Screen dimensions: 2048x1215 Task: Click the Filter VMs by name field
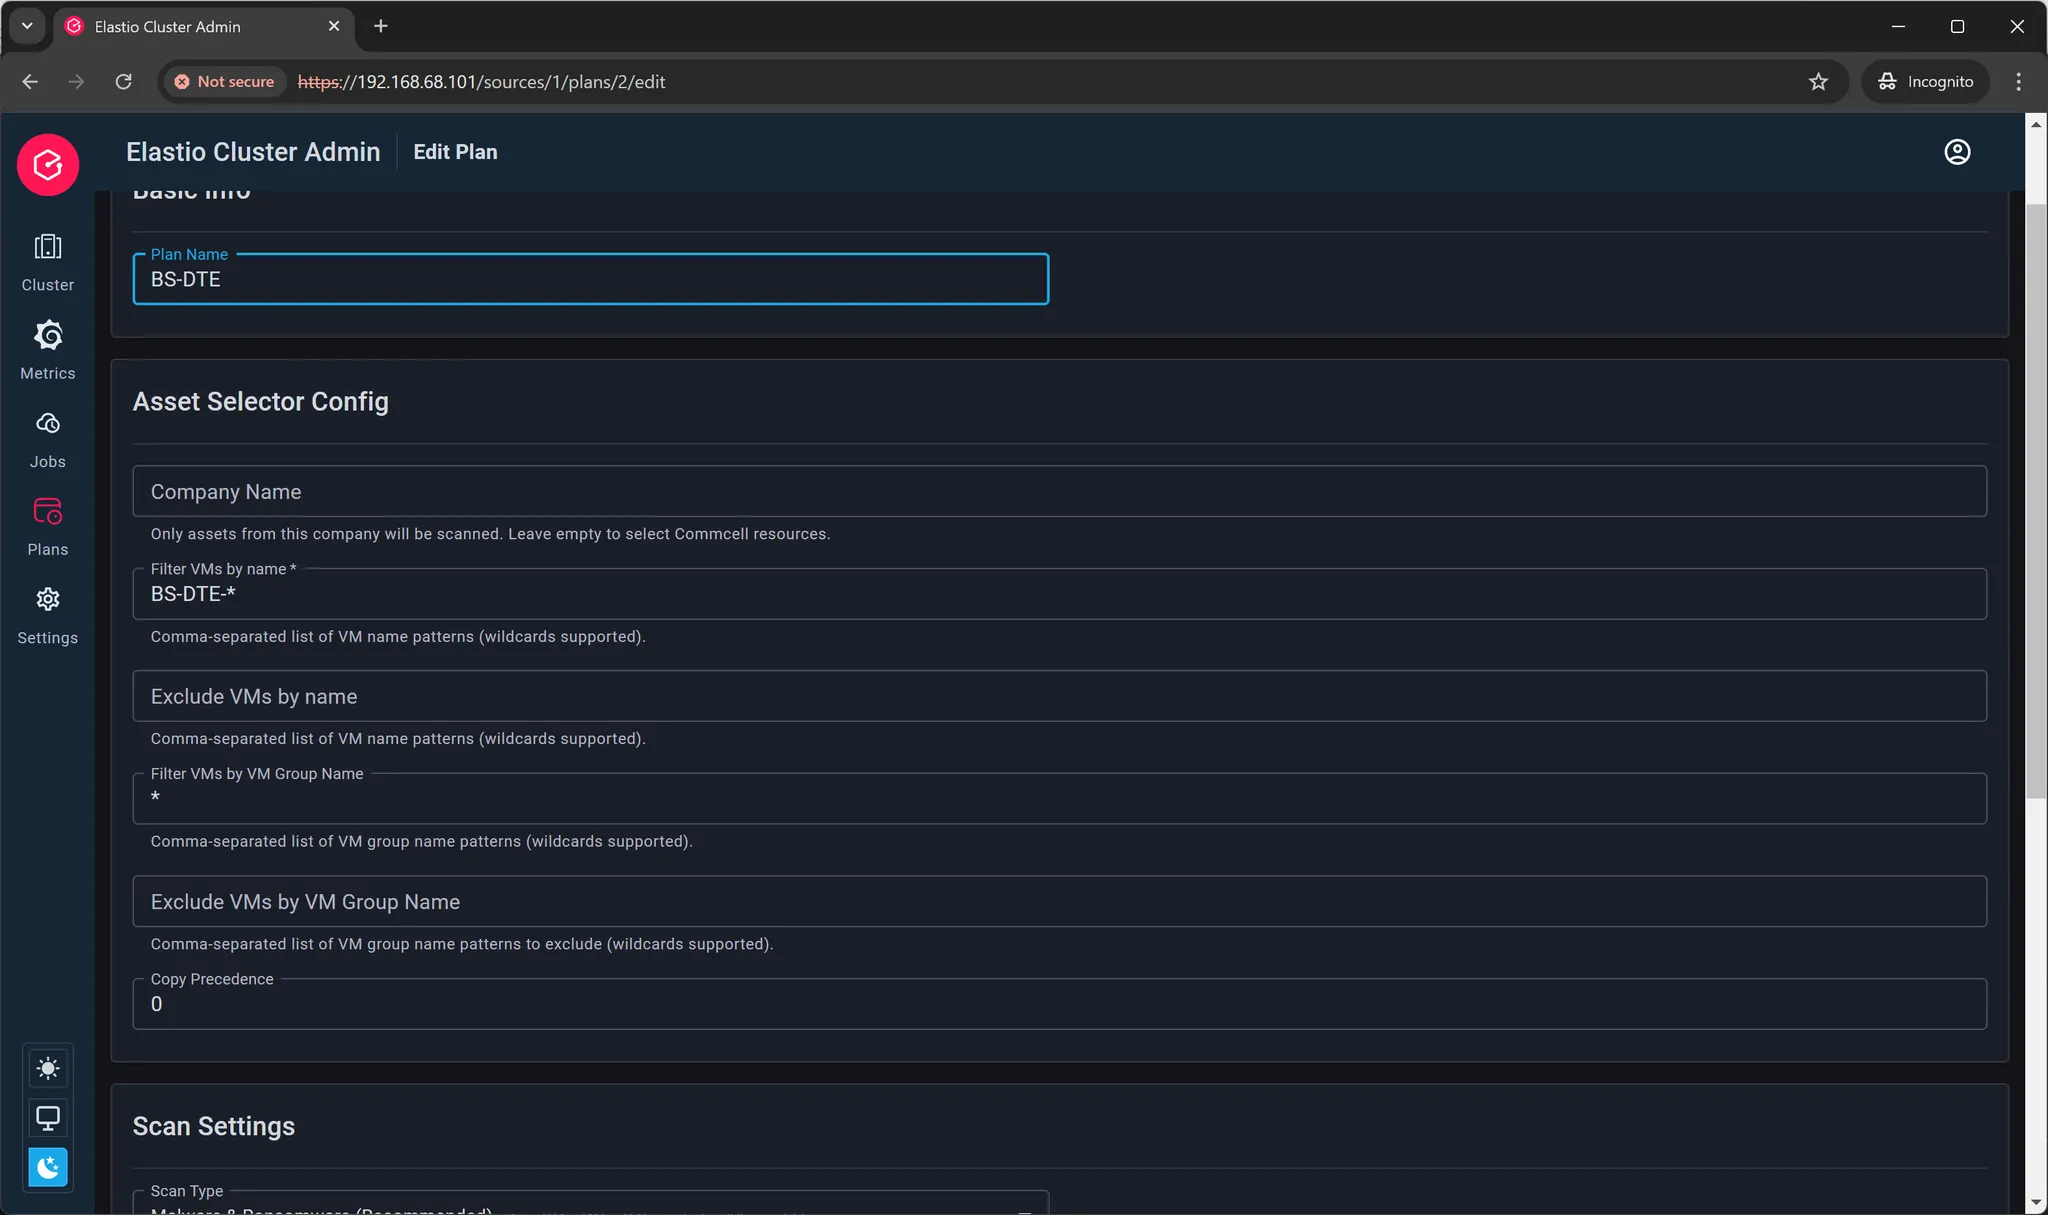point(1059,594)
